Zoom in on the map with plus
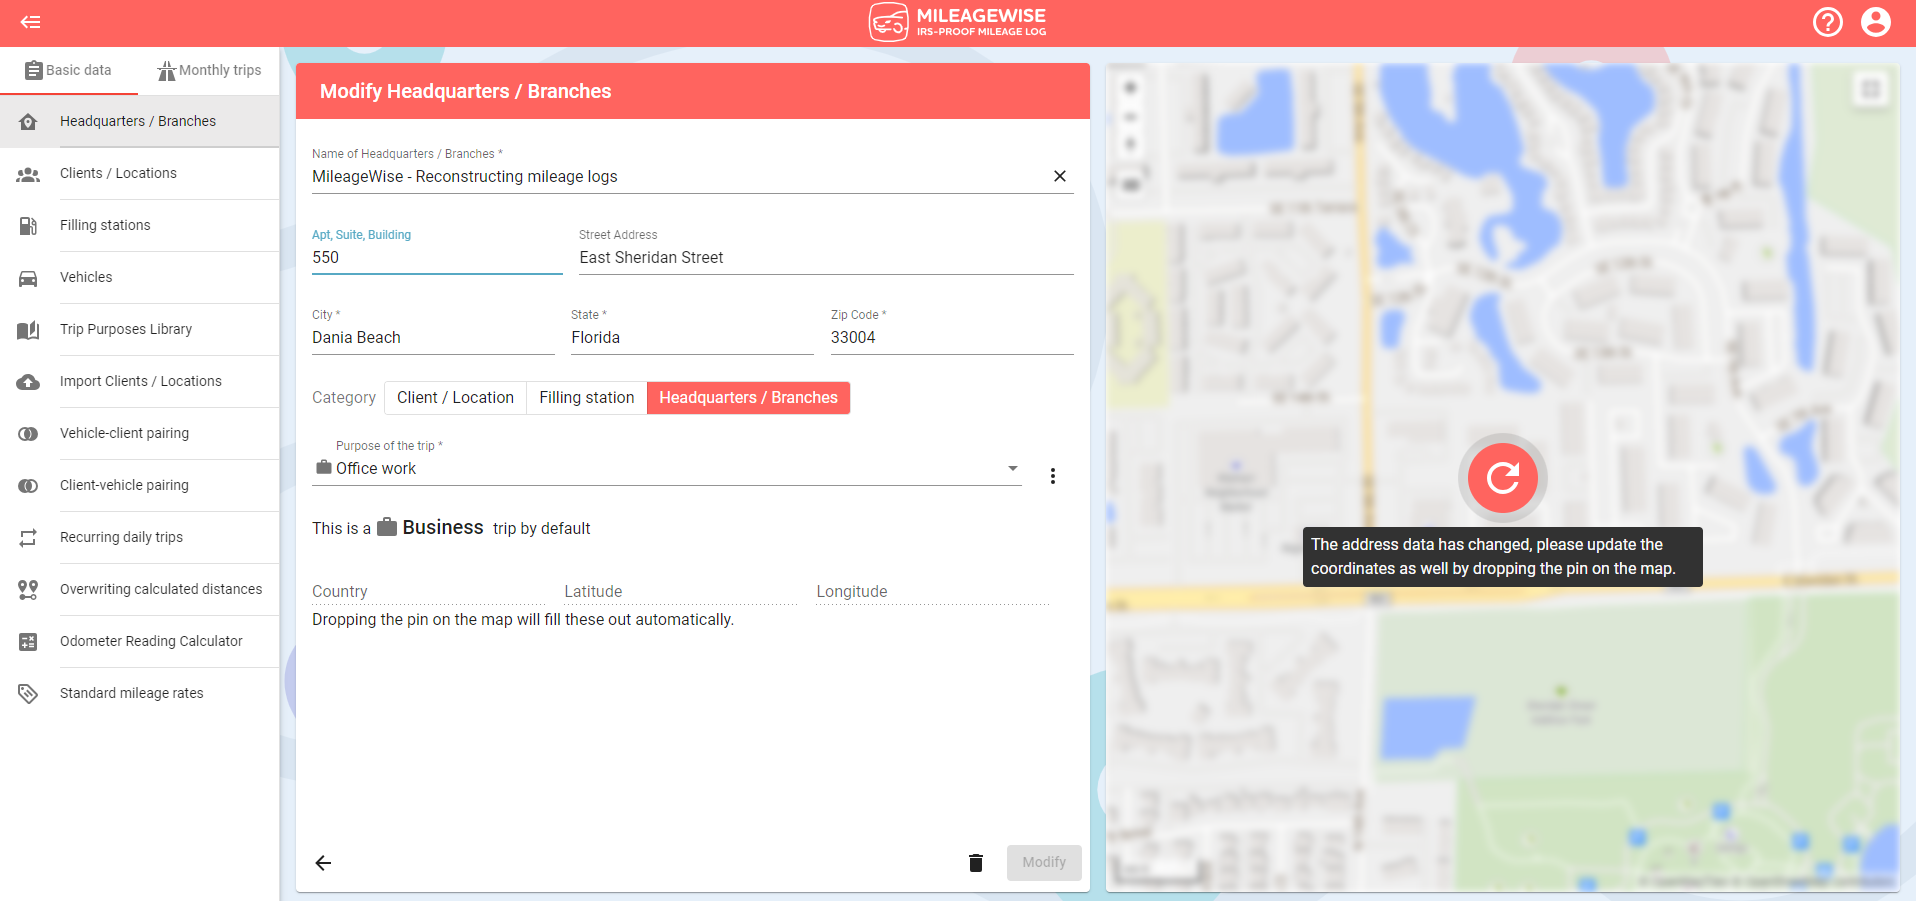The height and width of the screenshot is (901, 1916). pyautogui.click(x=1130, y=88)
